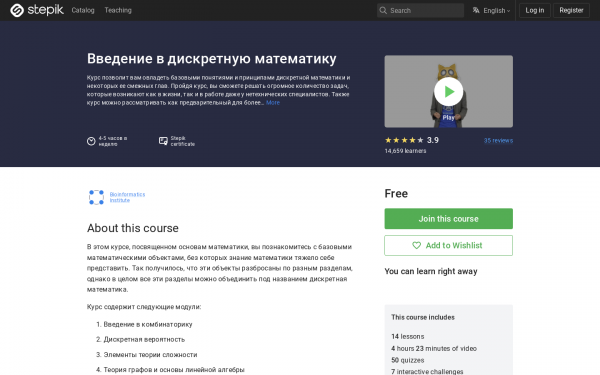Click 'You can learn right away' text
Viewport: 600px width, 375px height.
[x=431, y=271]
